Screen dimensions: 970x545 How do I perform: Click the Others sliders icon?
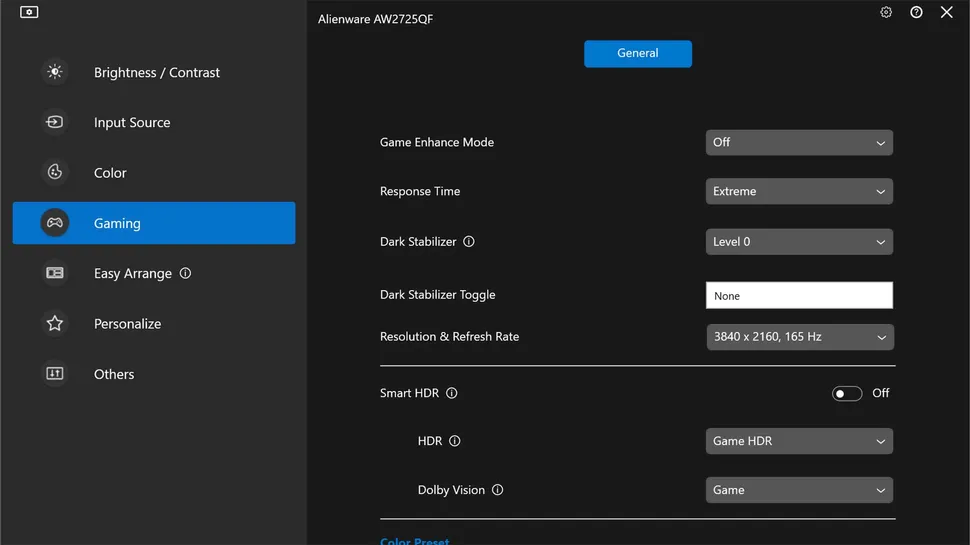55,373
